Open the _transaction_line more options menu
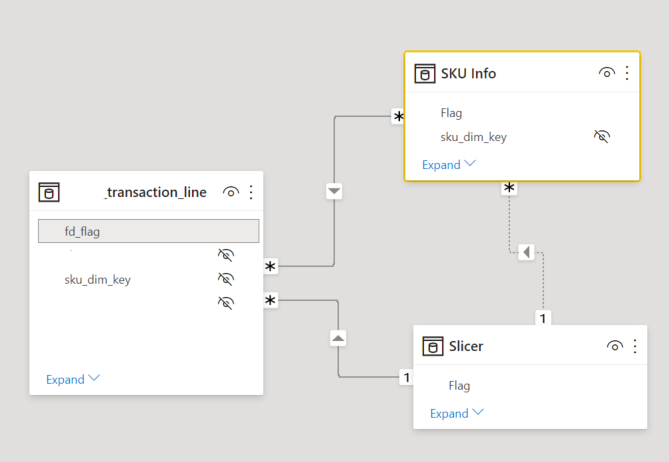The width and height of the screenshot is (669, 462). pos(251,192)
